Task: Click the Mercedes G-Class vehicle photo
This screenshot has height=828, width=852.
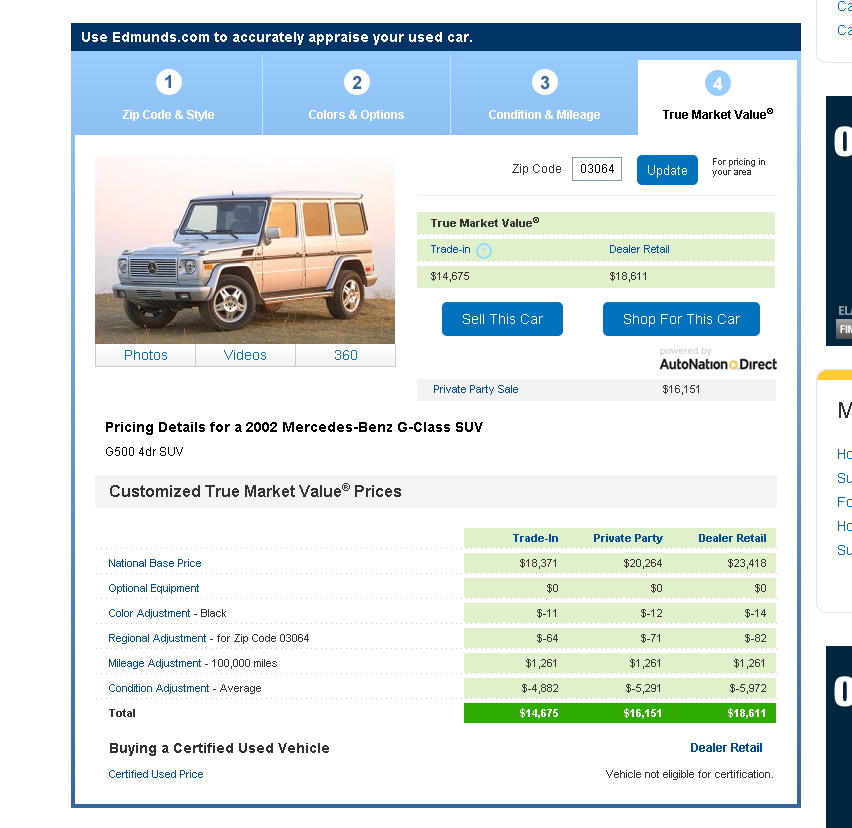Action: point(245,249)
